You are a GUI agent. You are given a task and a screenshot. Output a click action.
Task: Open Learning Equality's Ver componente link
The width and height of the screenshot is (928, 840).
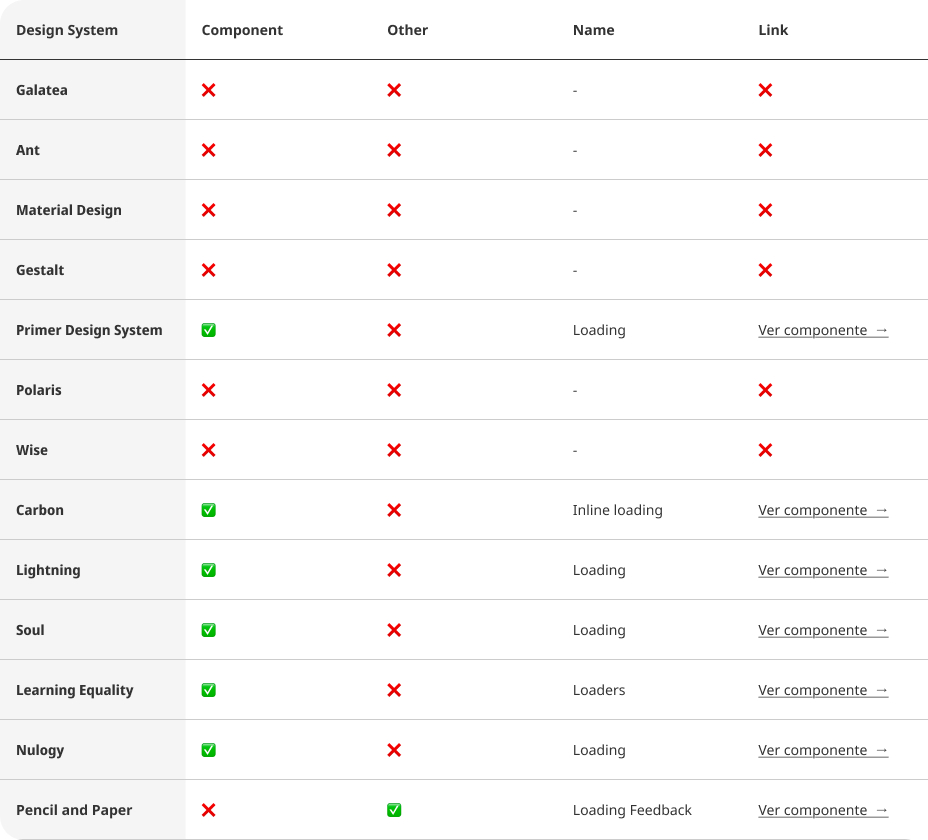click(x=823, y=690)
